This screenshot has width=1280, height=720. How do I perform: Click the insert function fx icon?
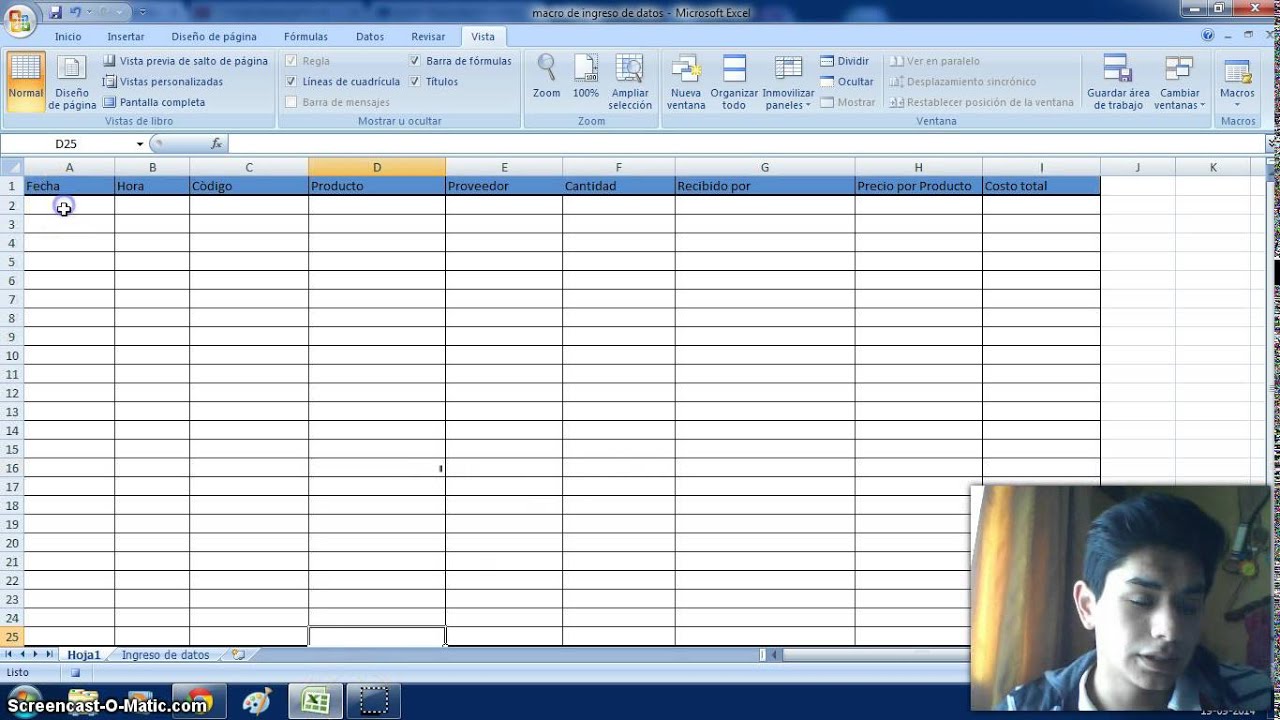[217, 144]
